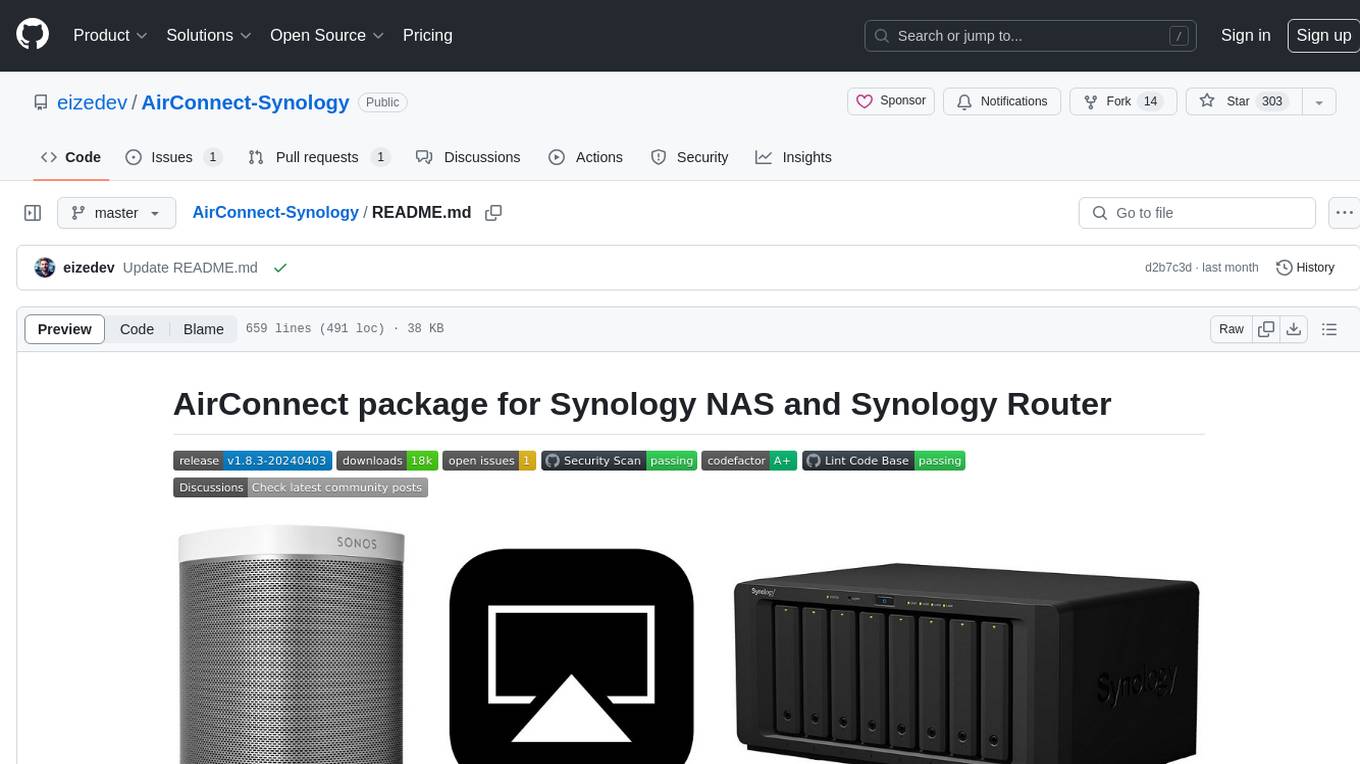
Task: Download the raw file
Action: [1293, 329]
